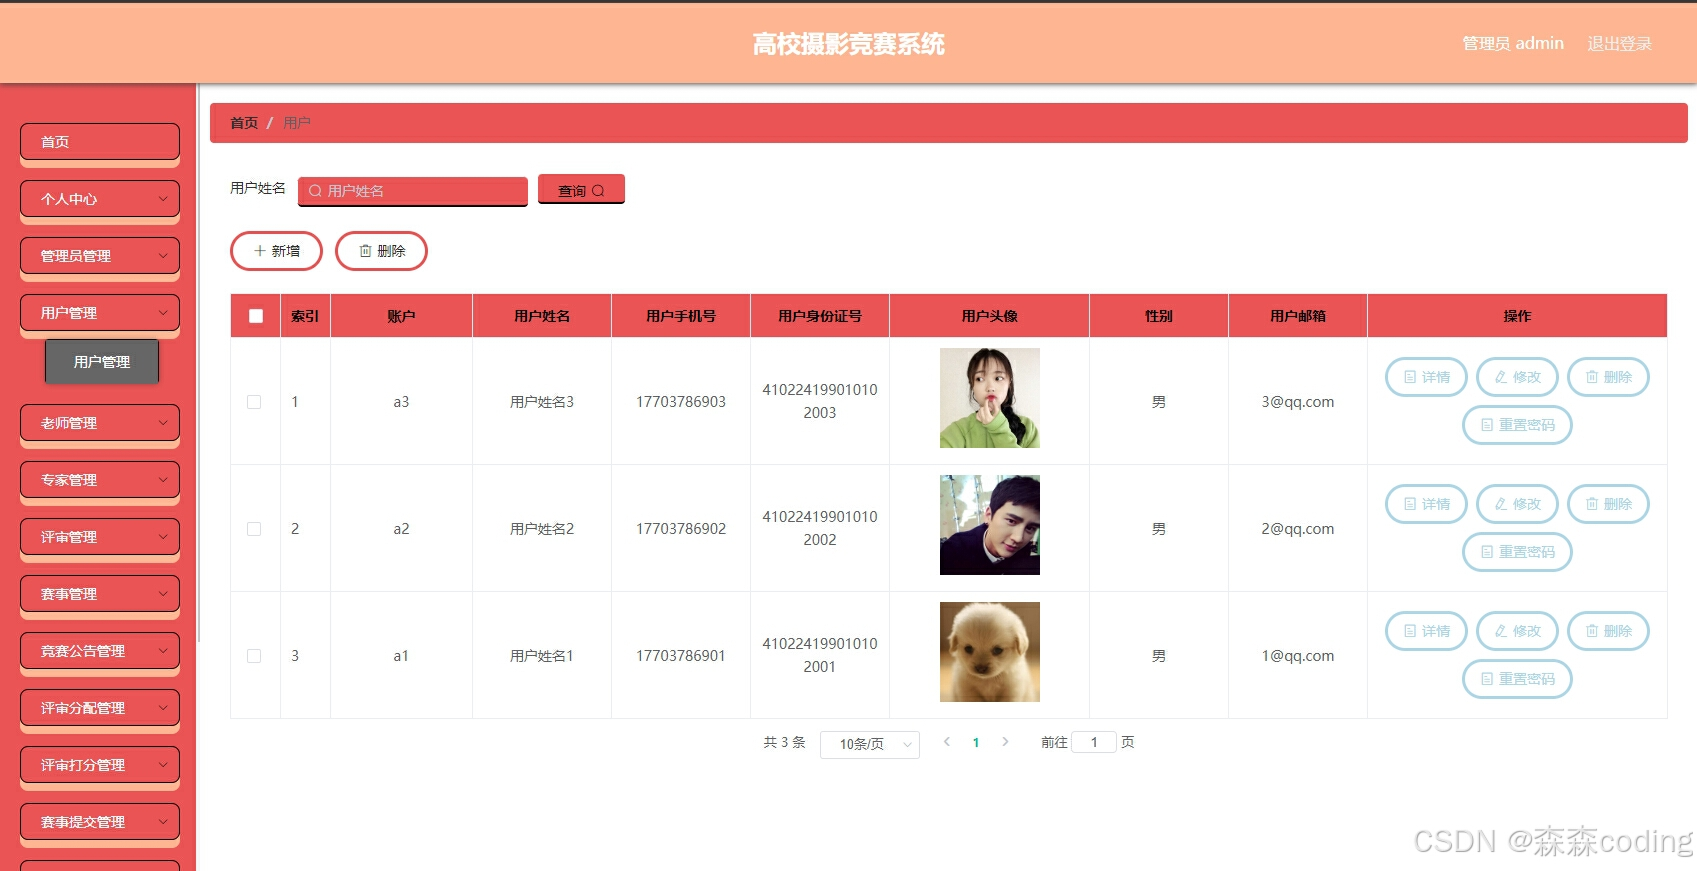Expand the 评审管理 sidebar menu

[100, 537]
